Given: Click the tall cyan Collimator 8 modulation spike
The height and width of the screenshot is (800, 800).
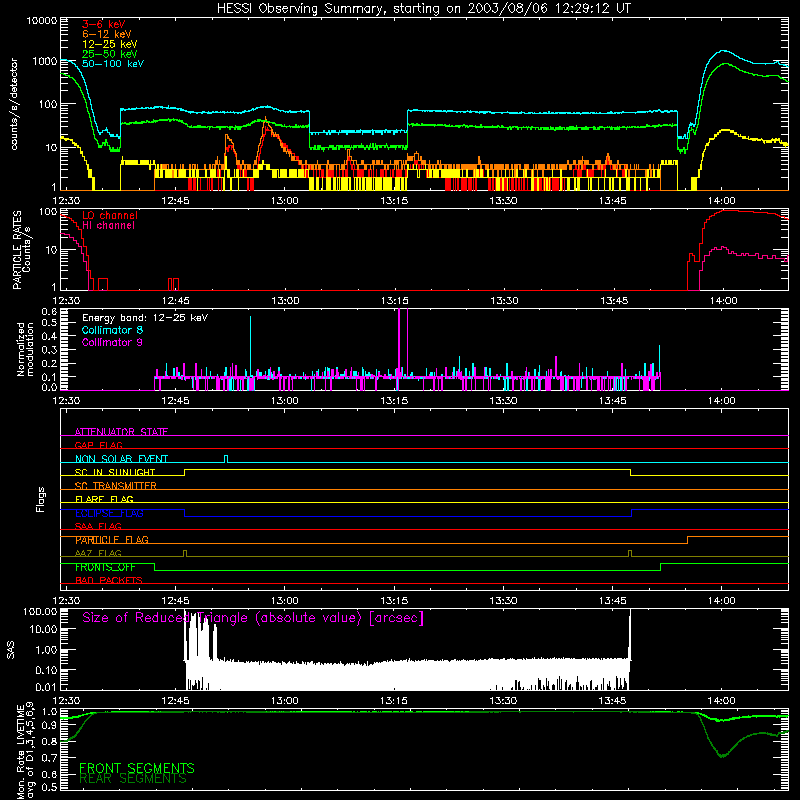Looking at the screenshot, I should point(250,347).
